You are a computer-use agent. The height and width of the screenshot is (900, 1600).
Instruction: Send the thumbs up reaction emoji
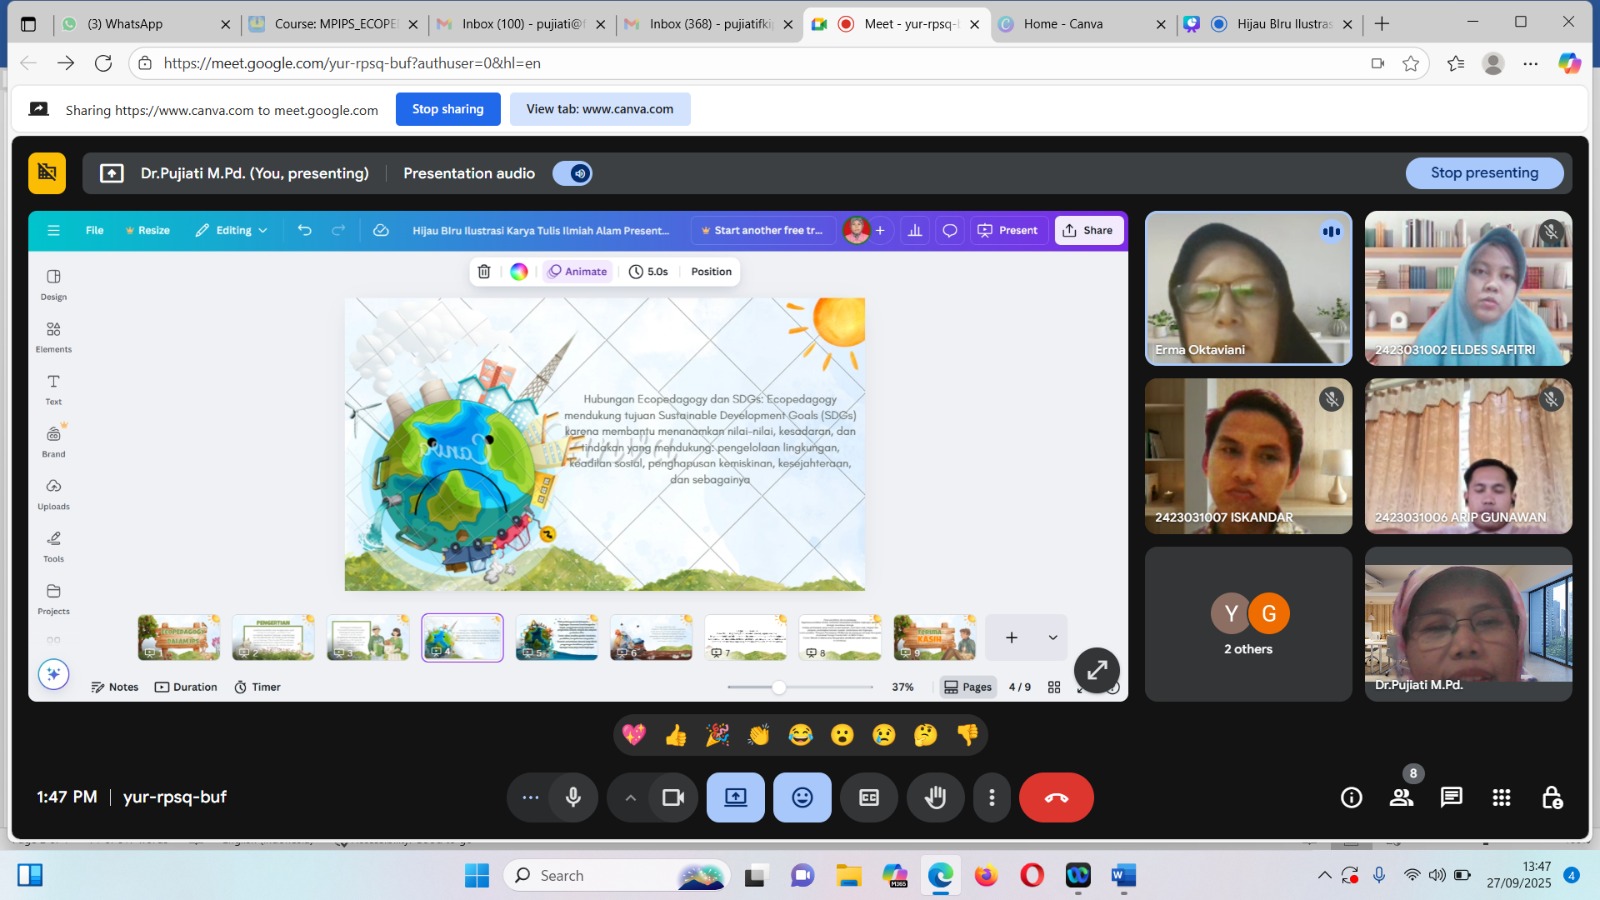[x=676, y=736]
